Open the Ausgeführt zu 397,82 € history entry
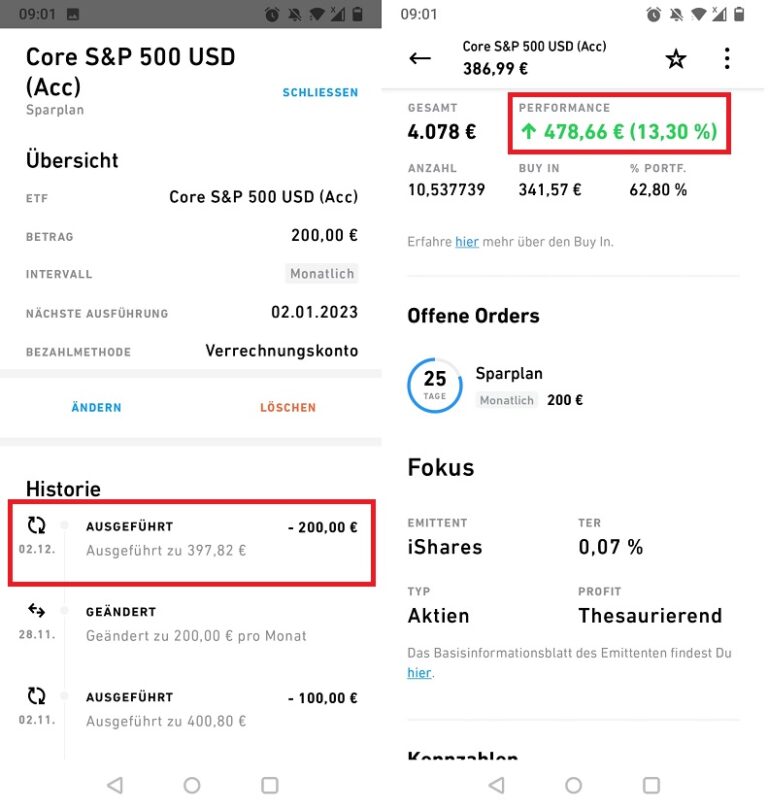 (190, 540)
